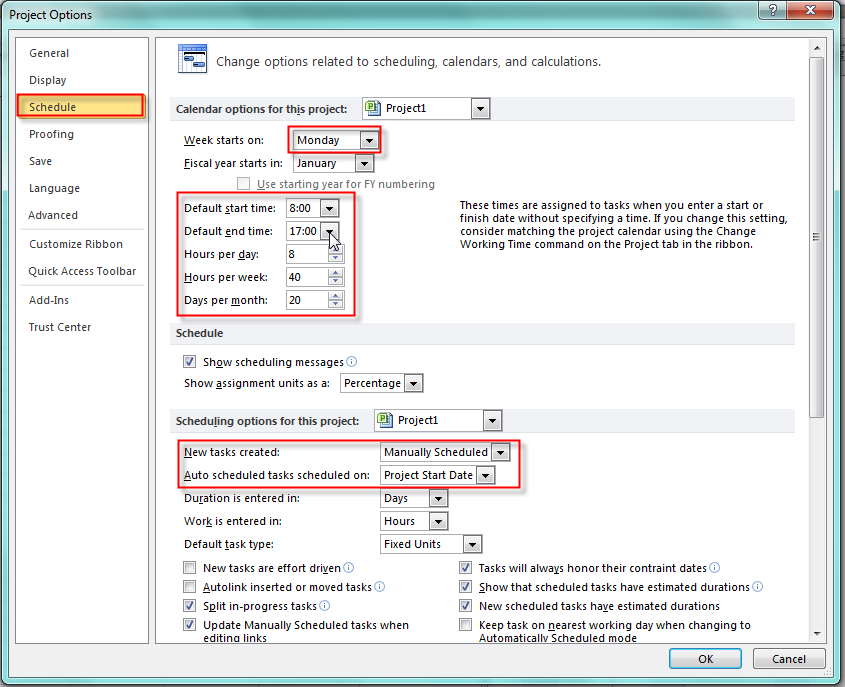Image resolution: width=845 pixels, height=687 pixels.
Task: Click the schedule calendar icon in header
Action: click(192, 60)
